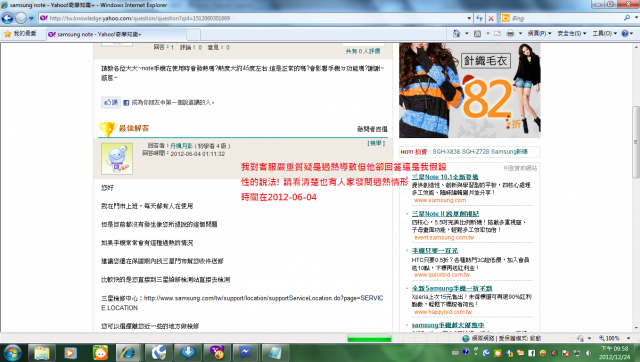Expand the feeds dropdown arrow

tap(487, 33)
